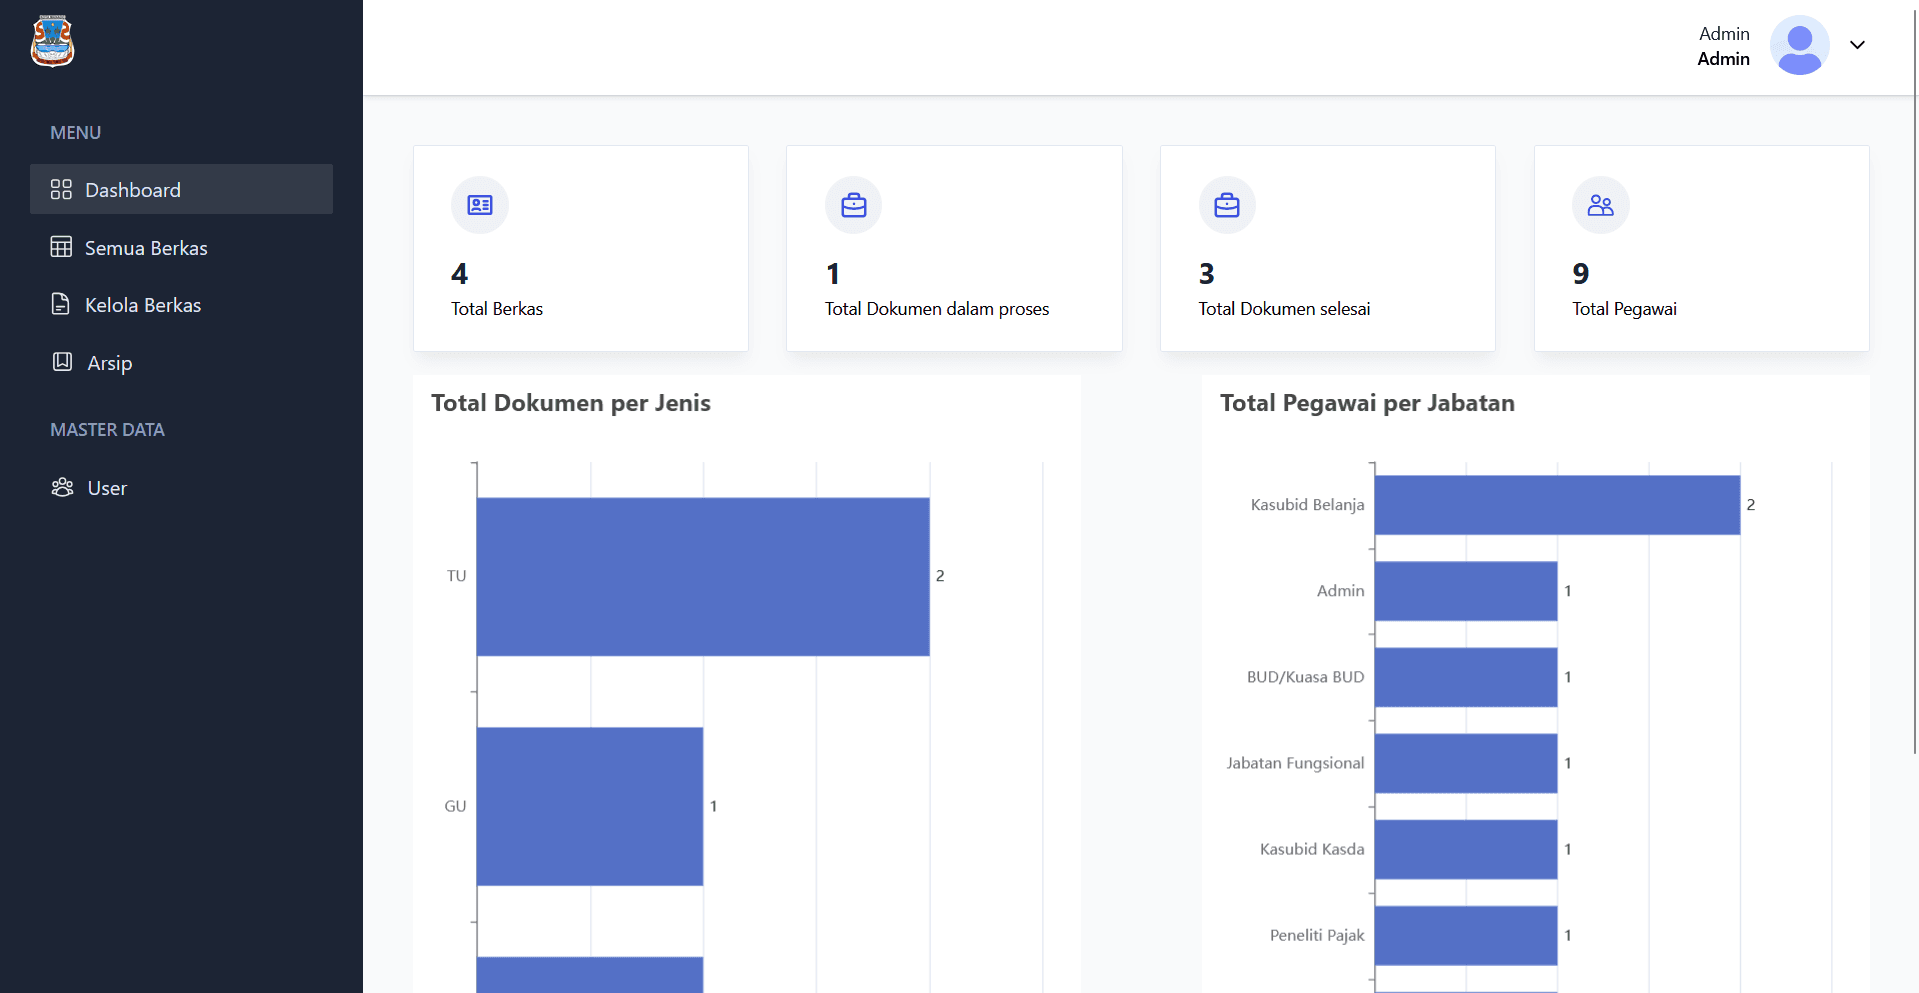Click the Admin avatar picture
1919x993 pixels.
(1800, 45)
